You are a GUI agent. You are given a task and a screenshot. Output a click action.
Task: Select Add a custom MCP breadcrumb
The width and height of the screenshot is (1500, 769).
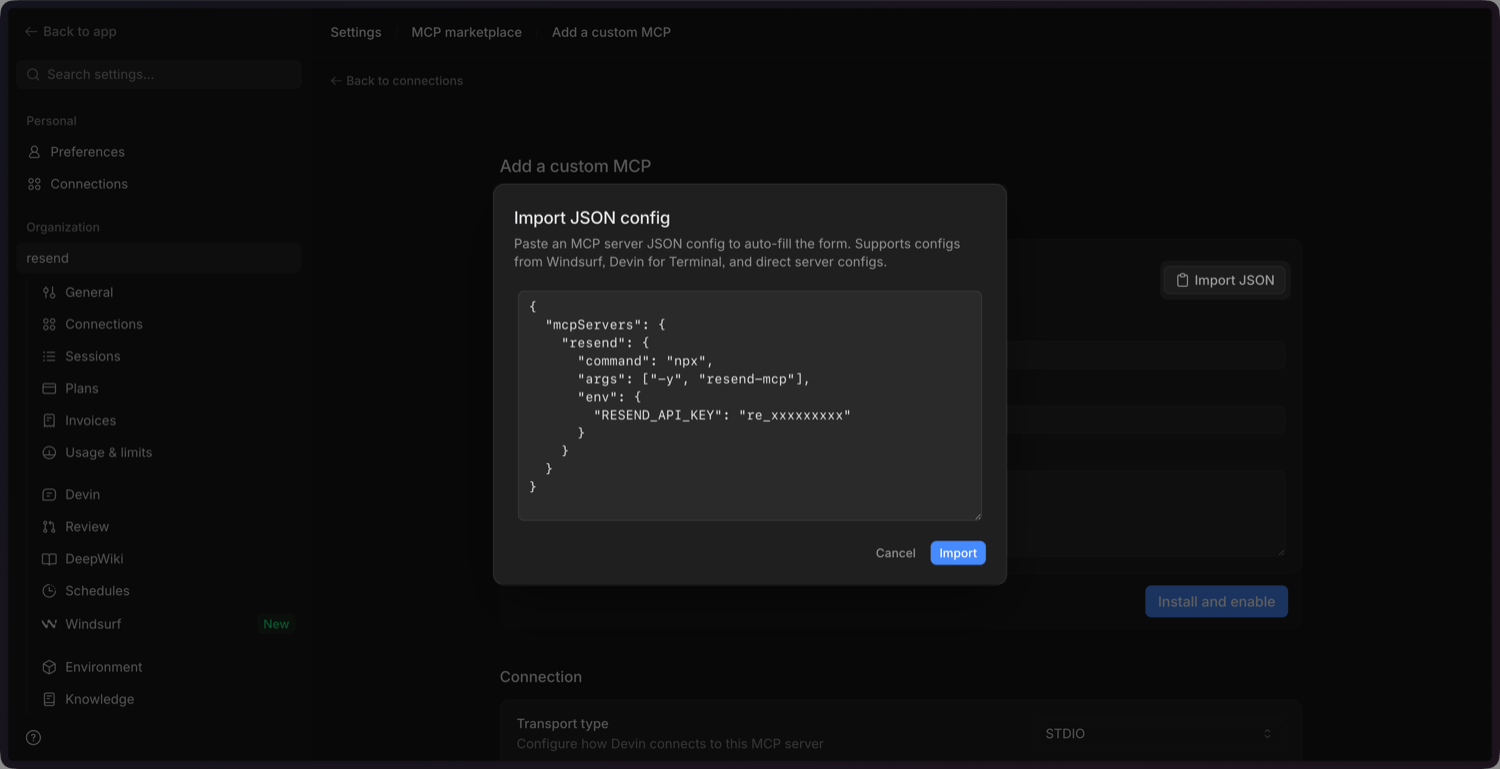pyautogui.click(x=611, y=32)
